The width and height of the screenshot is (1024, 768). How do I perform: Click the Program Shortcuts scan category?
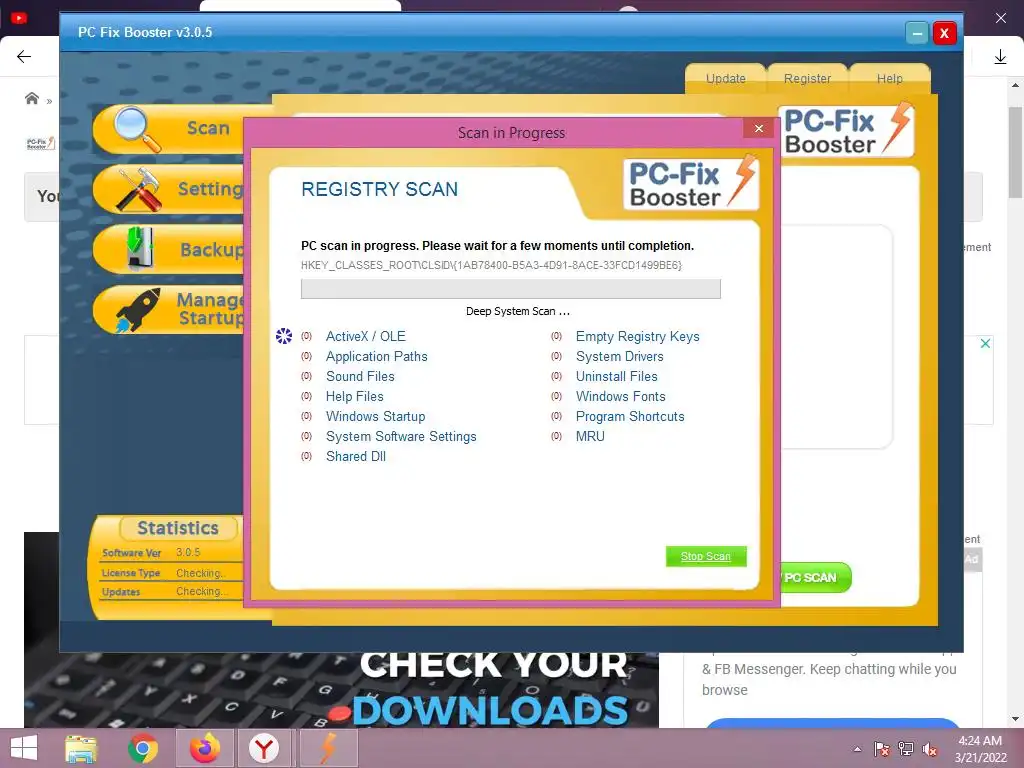[630, 417]
